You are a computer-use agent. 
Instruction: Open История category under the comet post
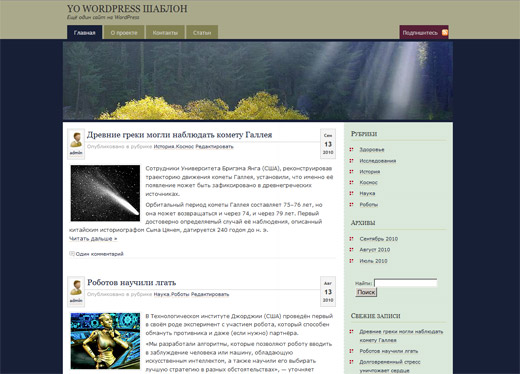point(164,146)
